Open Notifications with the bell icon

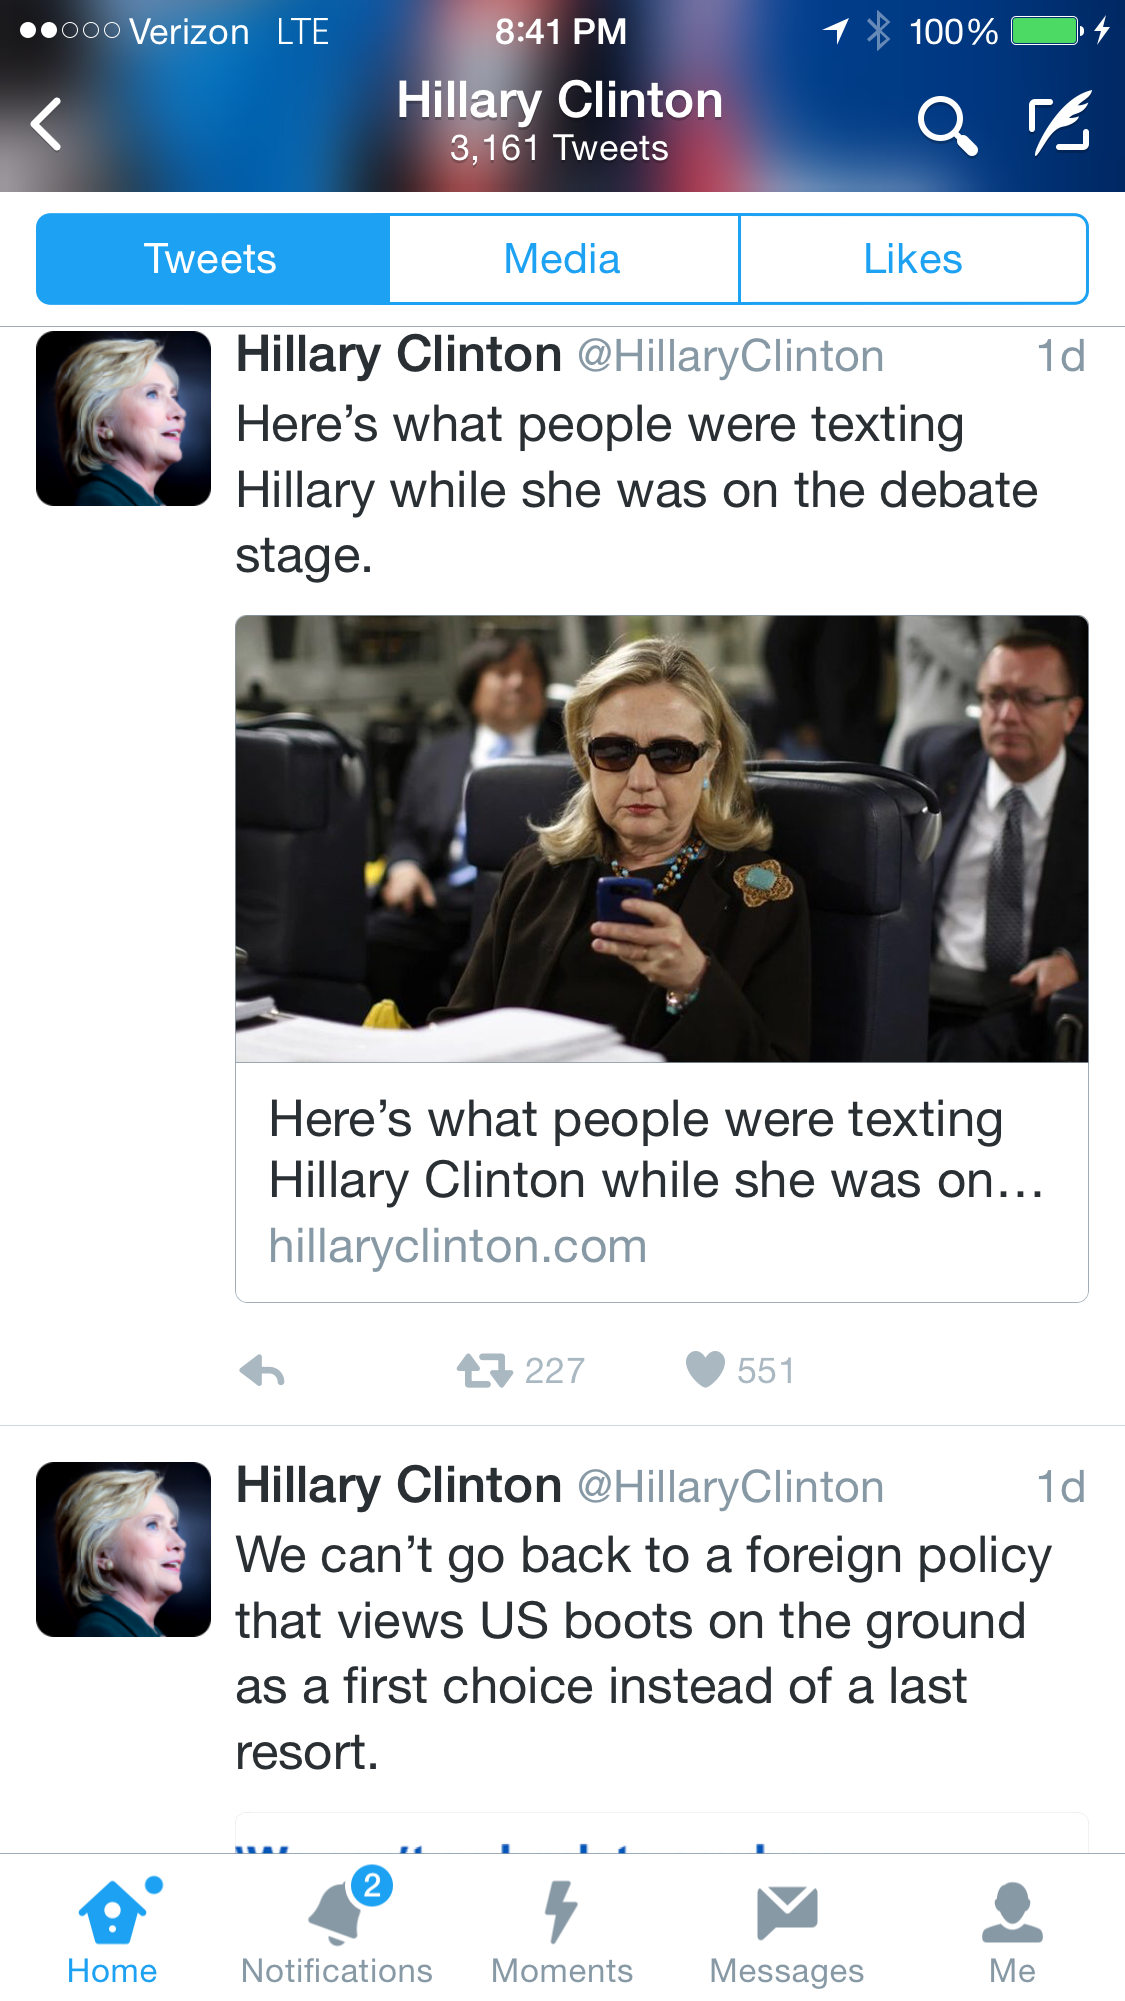point(337,1929)
